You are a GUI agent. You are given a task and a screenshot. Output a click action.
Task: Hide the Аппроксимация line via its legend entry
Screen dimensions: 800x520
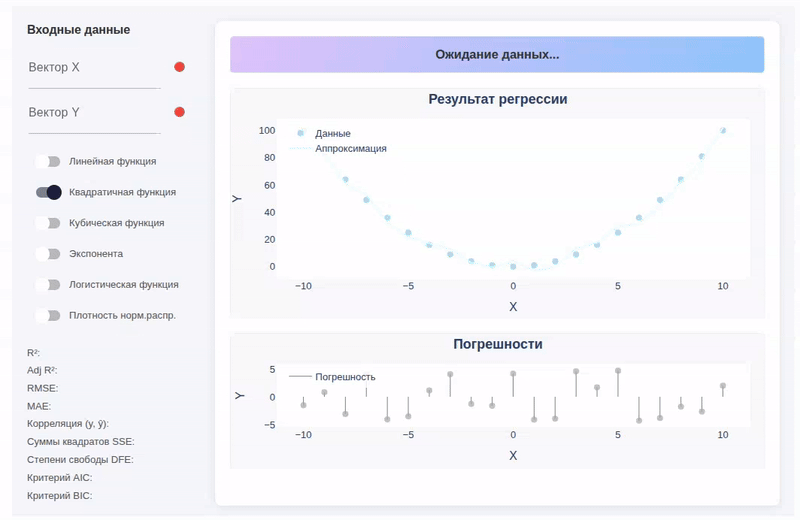(350, 148)
